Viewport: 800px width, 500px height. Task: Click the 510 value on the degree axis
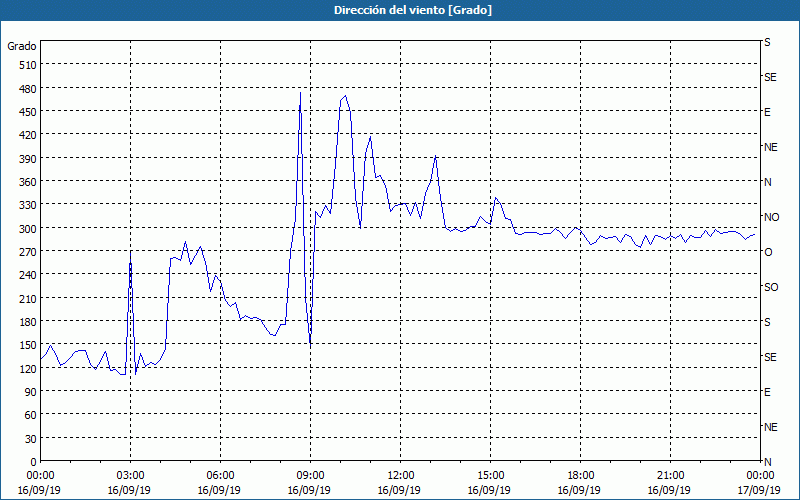(28, 65)
